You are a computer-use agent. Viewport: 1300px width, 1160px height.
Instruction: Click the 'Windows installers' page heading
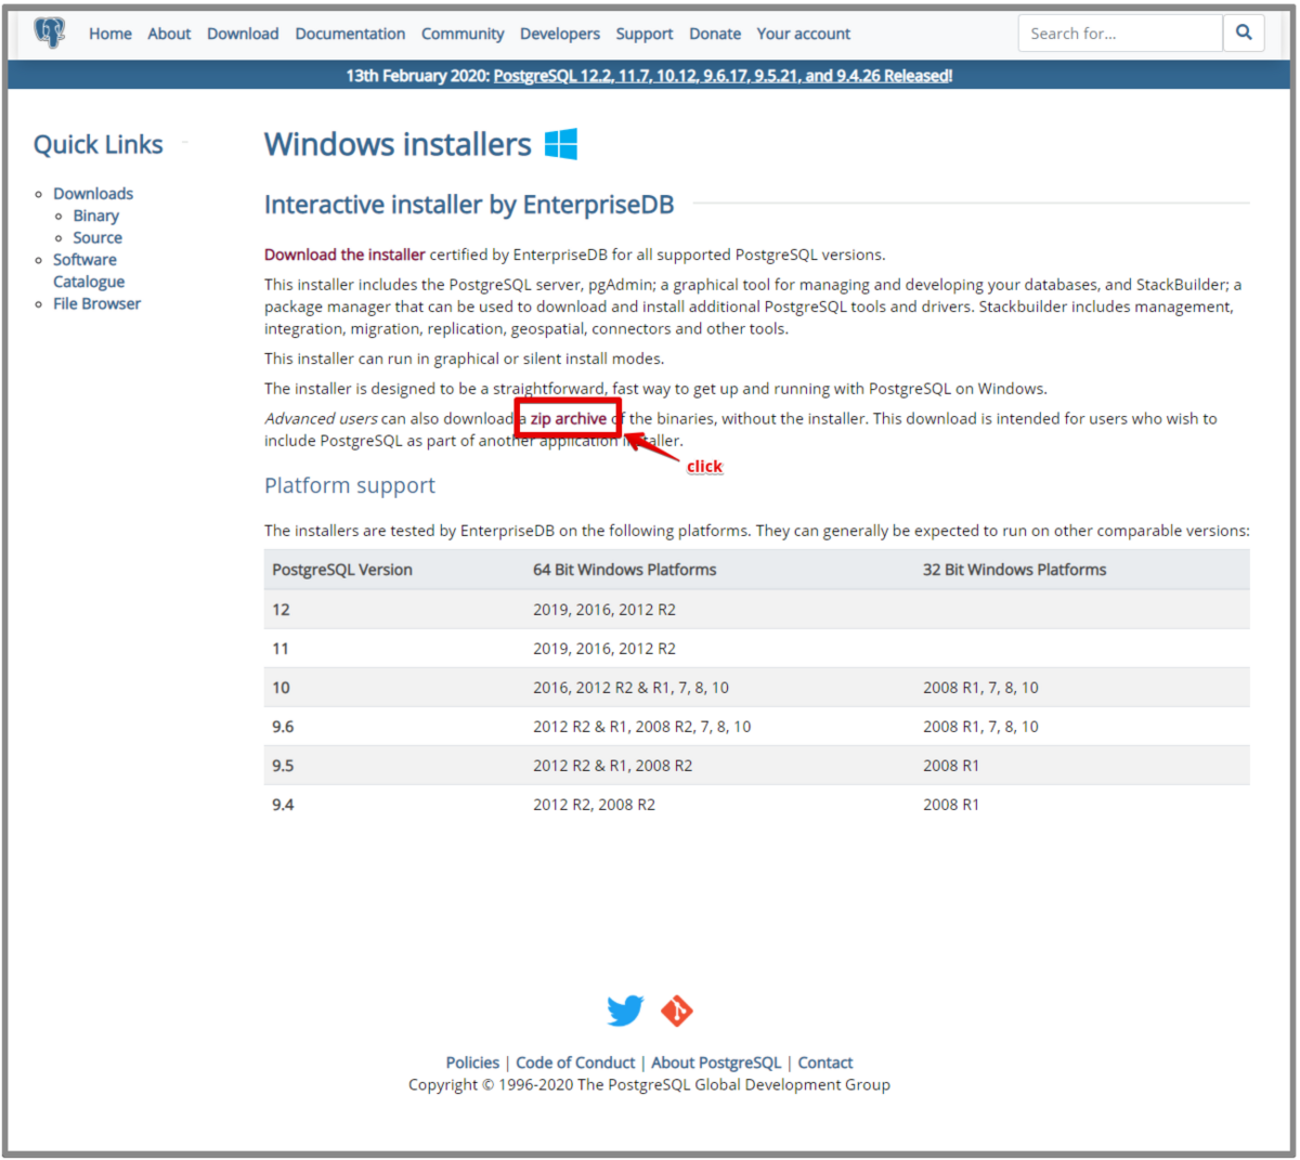tap(398, 144)
